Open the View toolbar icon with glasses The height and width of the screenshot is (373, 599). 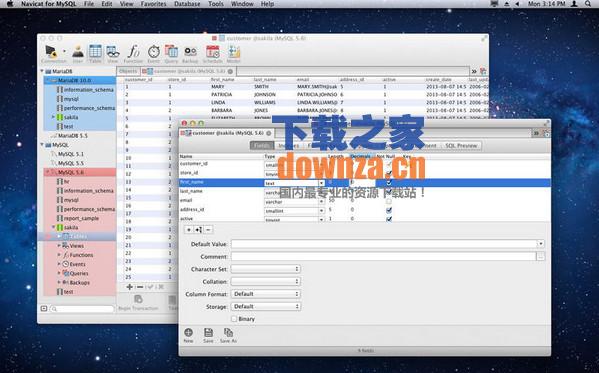113,54
